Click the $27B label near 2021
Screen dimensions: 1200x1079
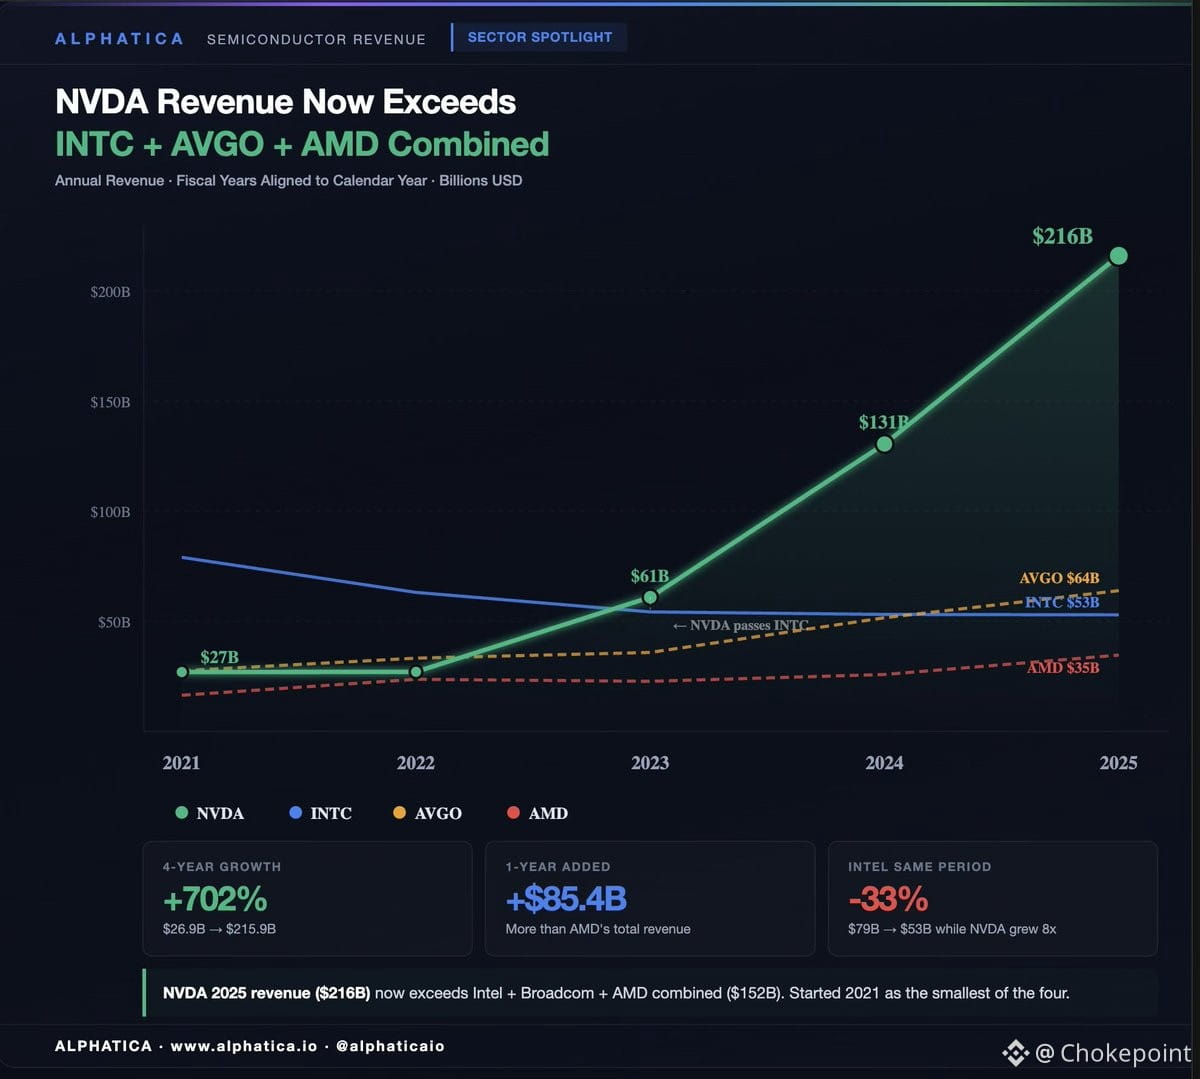[219, 657]
